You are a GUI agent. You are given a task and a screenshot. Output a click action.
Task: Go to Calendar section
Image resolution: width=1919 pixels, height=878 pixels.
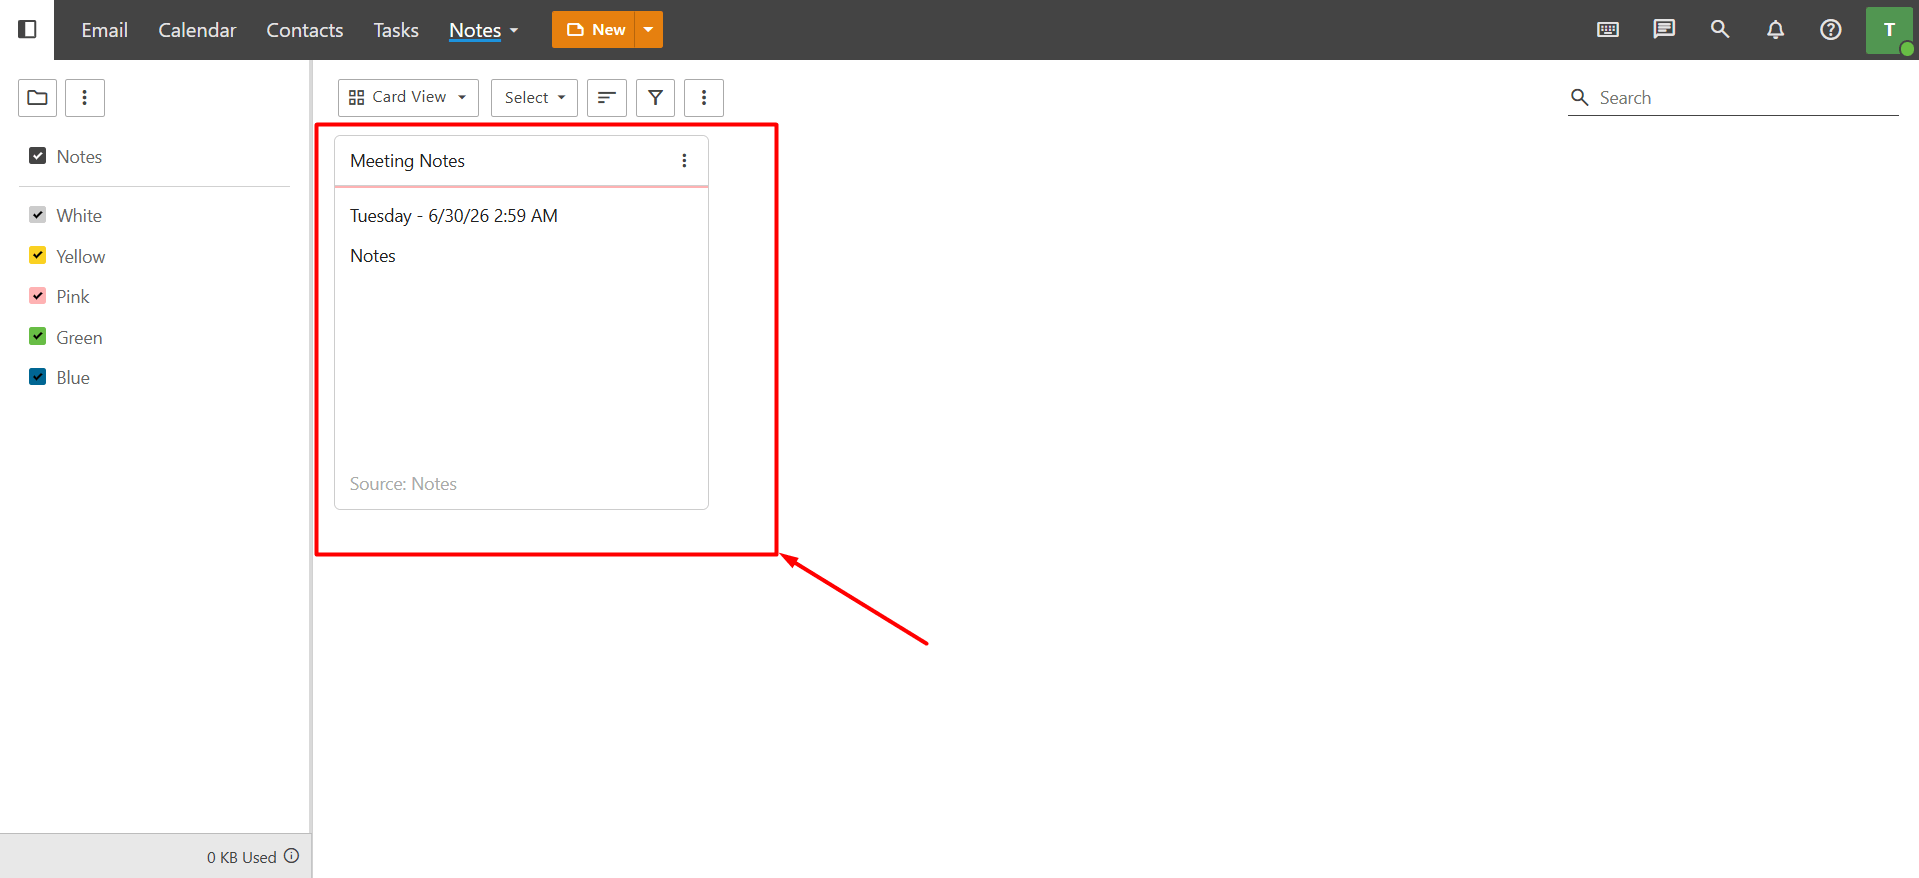(197, 30)
